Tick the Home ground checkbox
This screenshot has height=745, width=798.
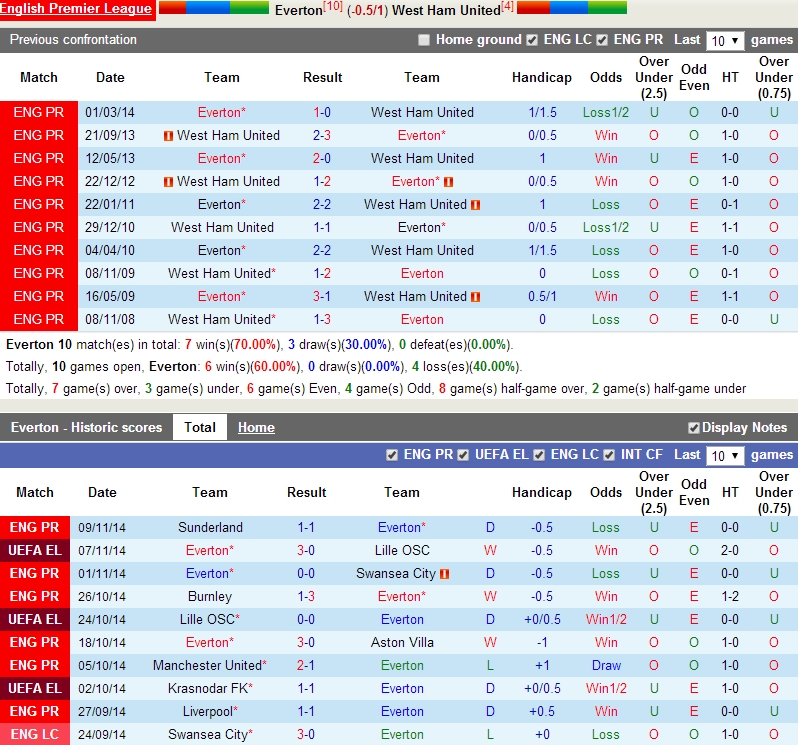click(423, 40)
